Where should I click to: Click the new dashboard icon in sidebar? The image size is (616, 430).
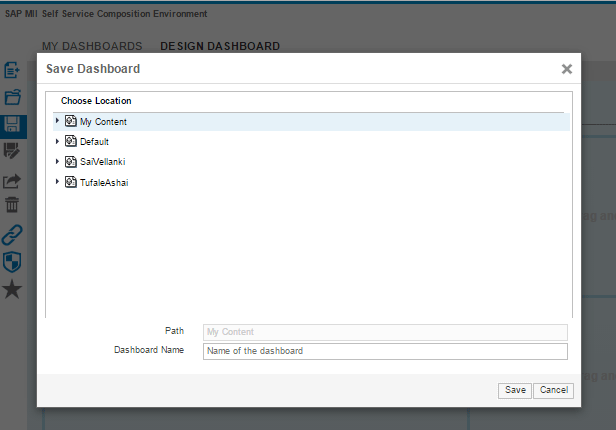pos(13,70)
